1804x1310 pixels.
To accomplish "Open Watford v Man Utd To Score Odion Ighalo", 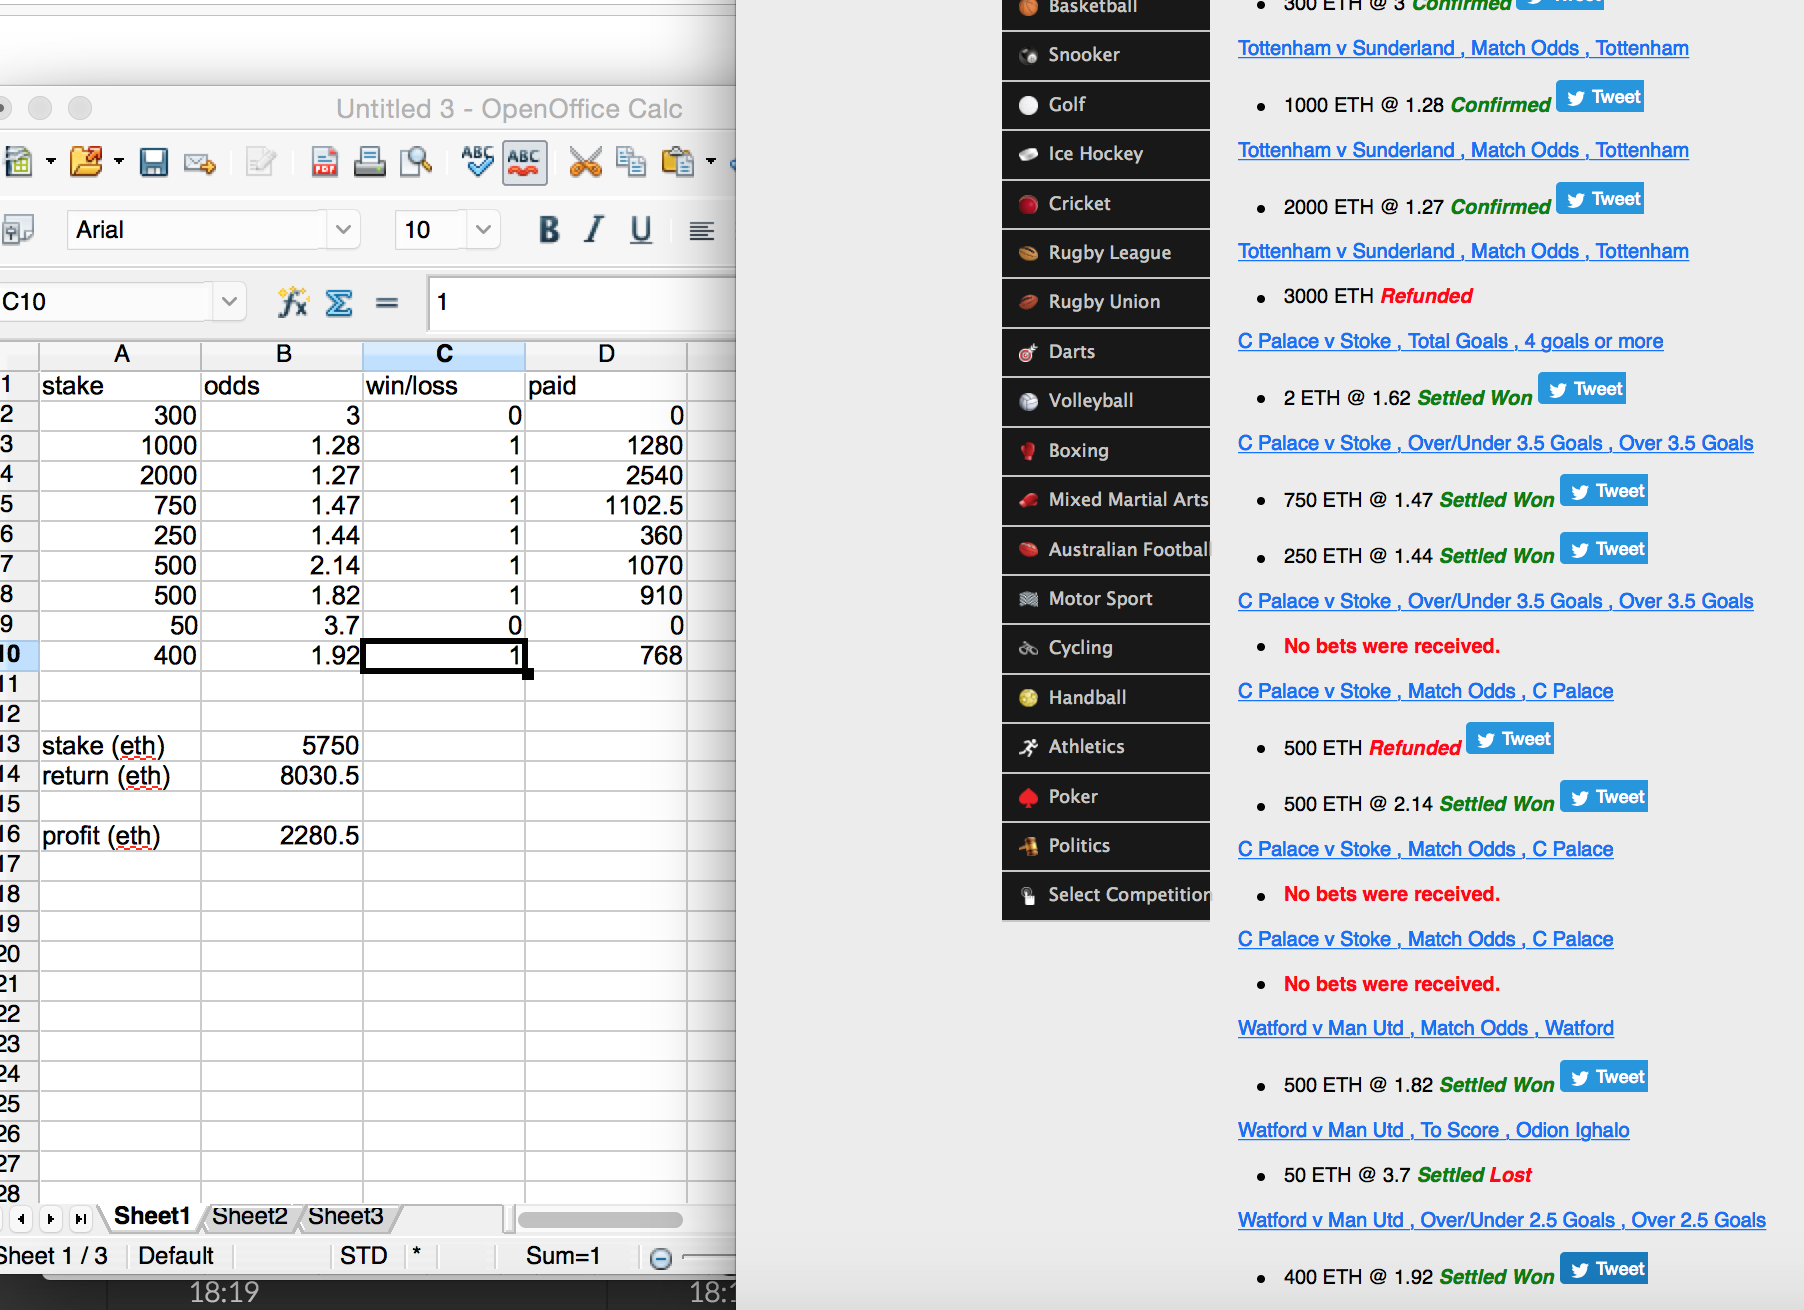I will point(1434,1131).
